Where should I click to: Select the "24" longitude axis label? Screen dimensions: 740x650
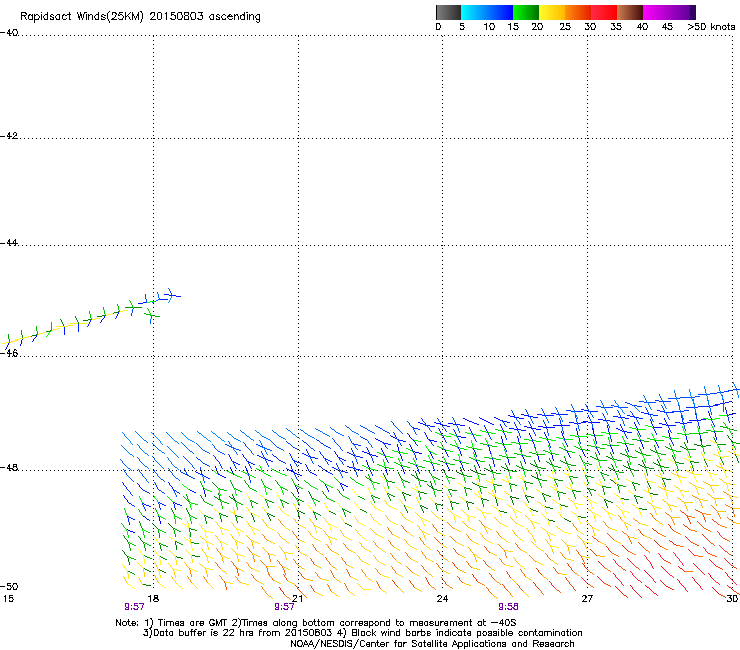coord(442,599)
